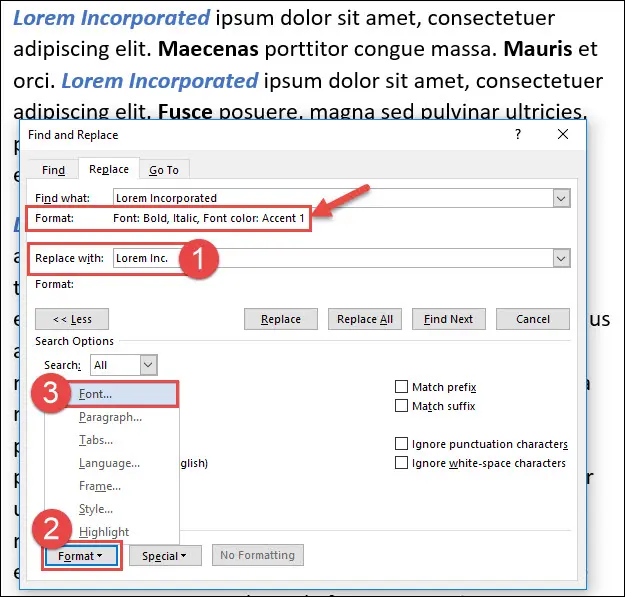The width and height of the screenshot is (625, 597).
Task: Open the Special dropdown button
Action: [x=165, y=556]
